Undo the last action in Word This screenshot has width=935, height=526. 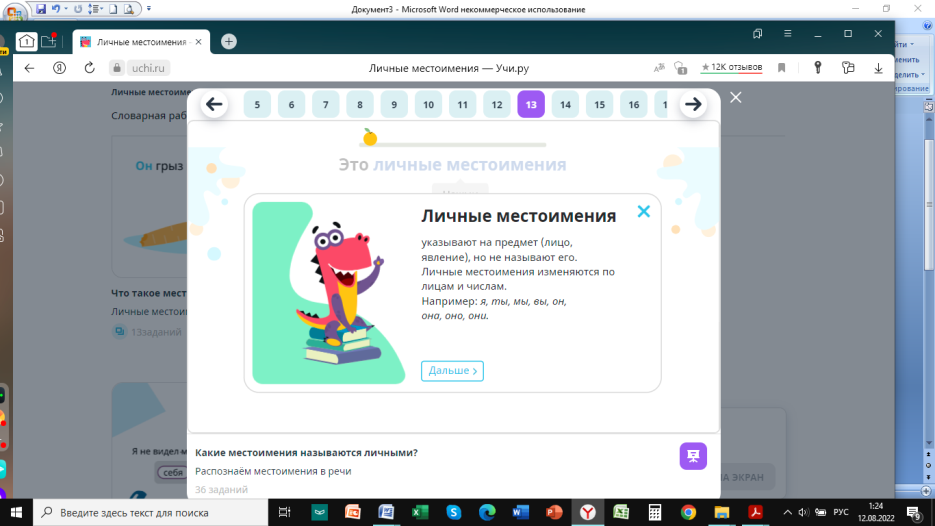55,9
